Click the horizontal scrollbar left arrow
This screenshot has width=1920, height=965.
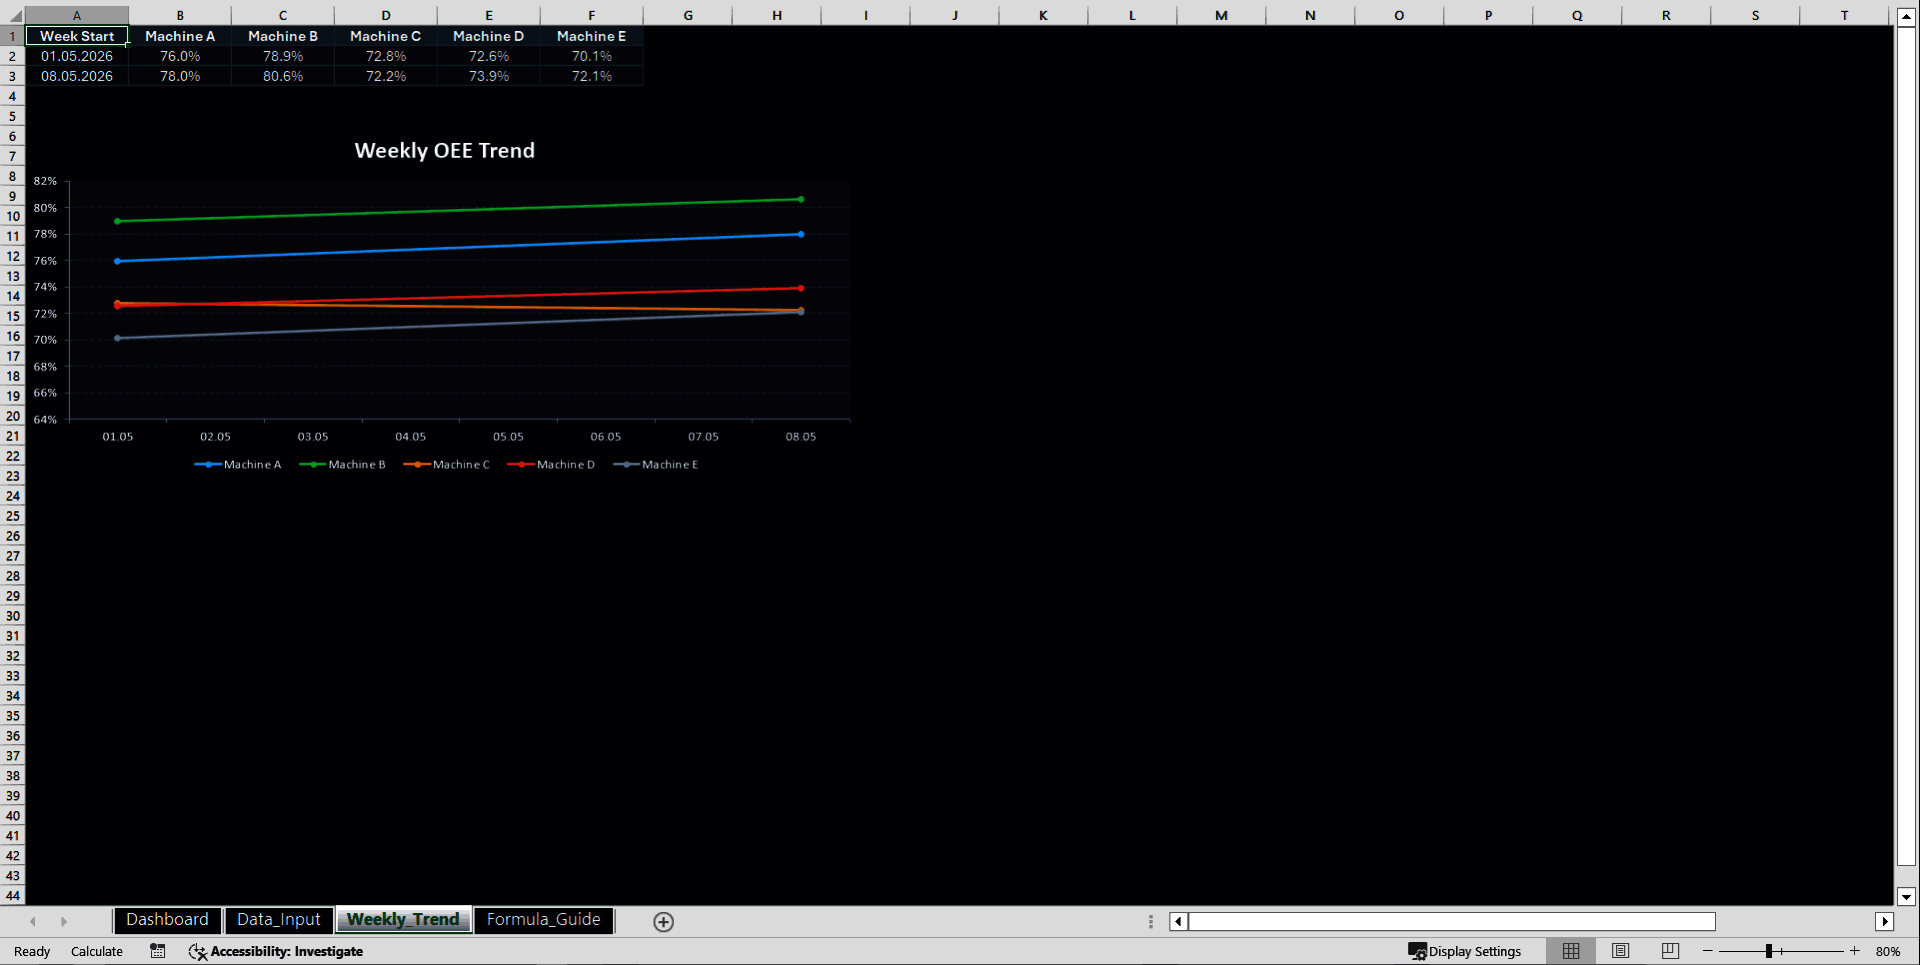(1179, 922)
